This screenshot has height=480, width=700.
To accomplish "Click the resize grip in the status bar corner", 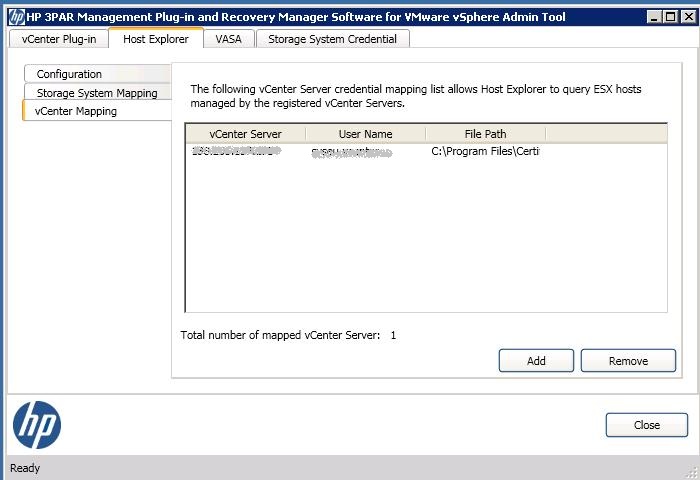I will pyautogui.click(x=692, y=472).
